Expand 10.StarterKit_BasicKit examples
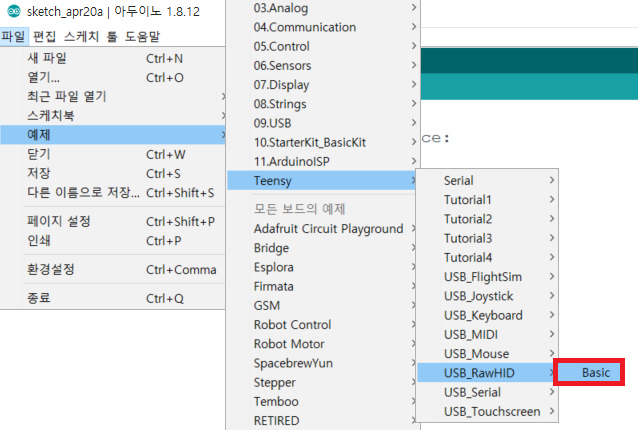The image size is (638, 430). 323,142
